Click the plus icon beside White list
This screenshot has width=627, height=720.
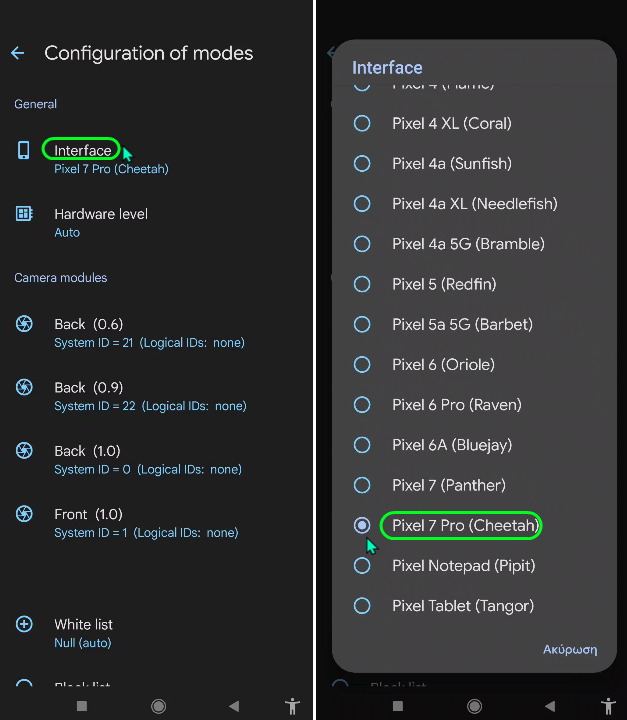point(24,624)
